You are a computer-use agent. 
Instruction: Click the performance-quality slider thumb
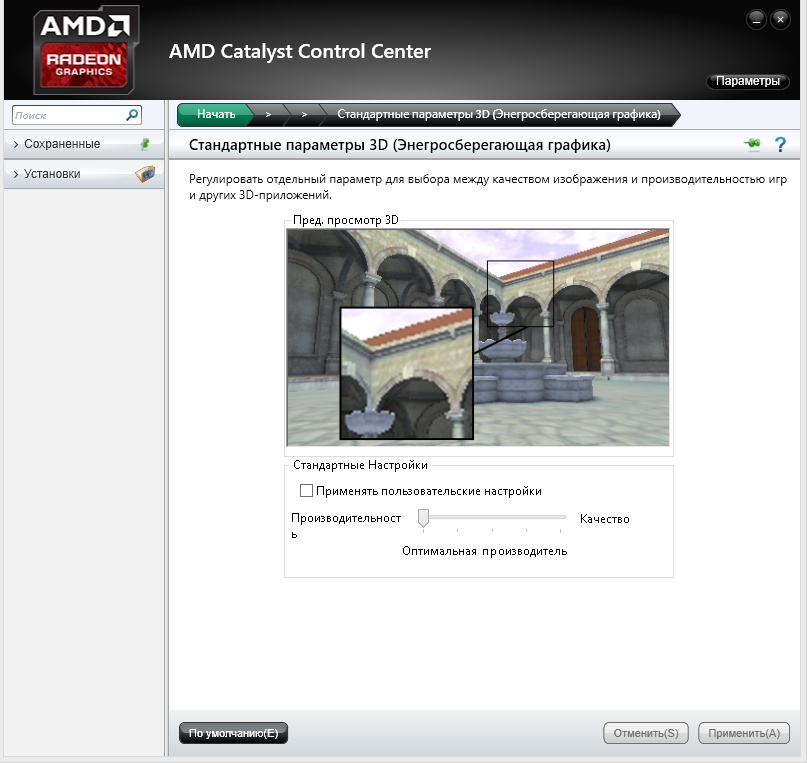[x=423, y=518]
